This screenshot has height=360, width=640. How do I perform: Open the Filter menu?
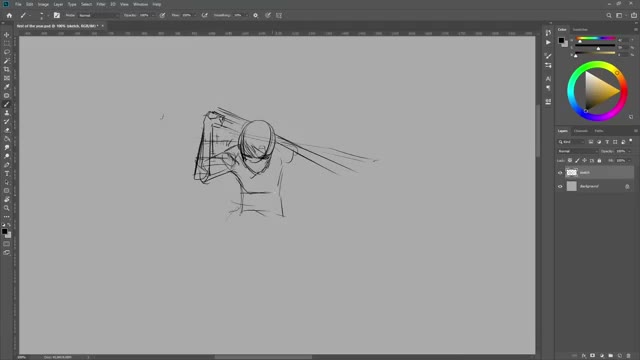[x=101, y=4]
